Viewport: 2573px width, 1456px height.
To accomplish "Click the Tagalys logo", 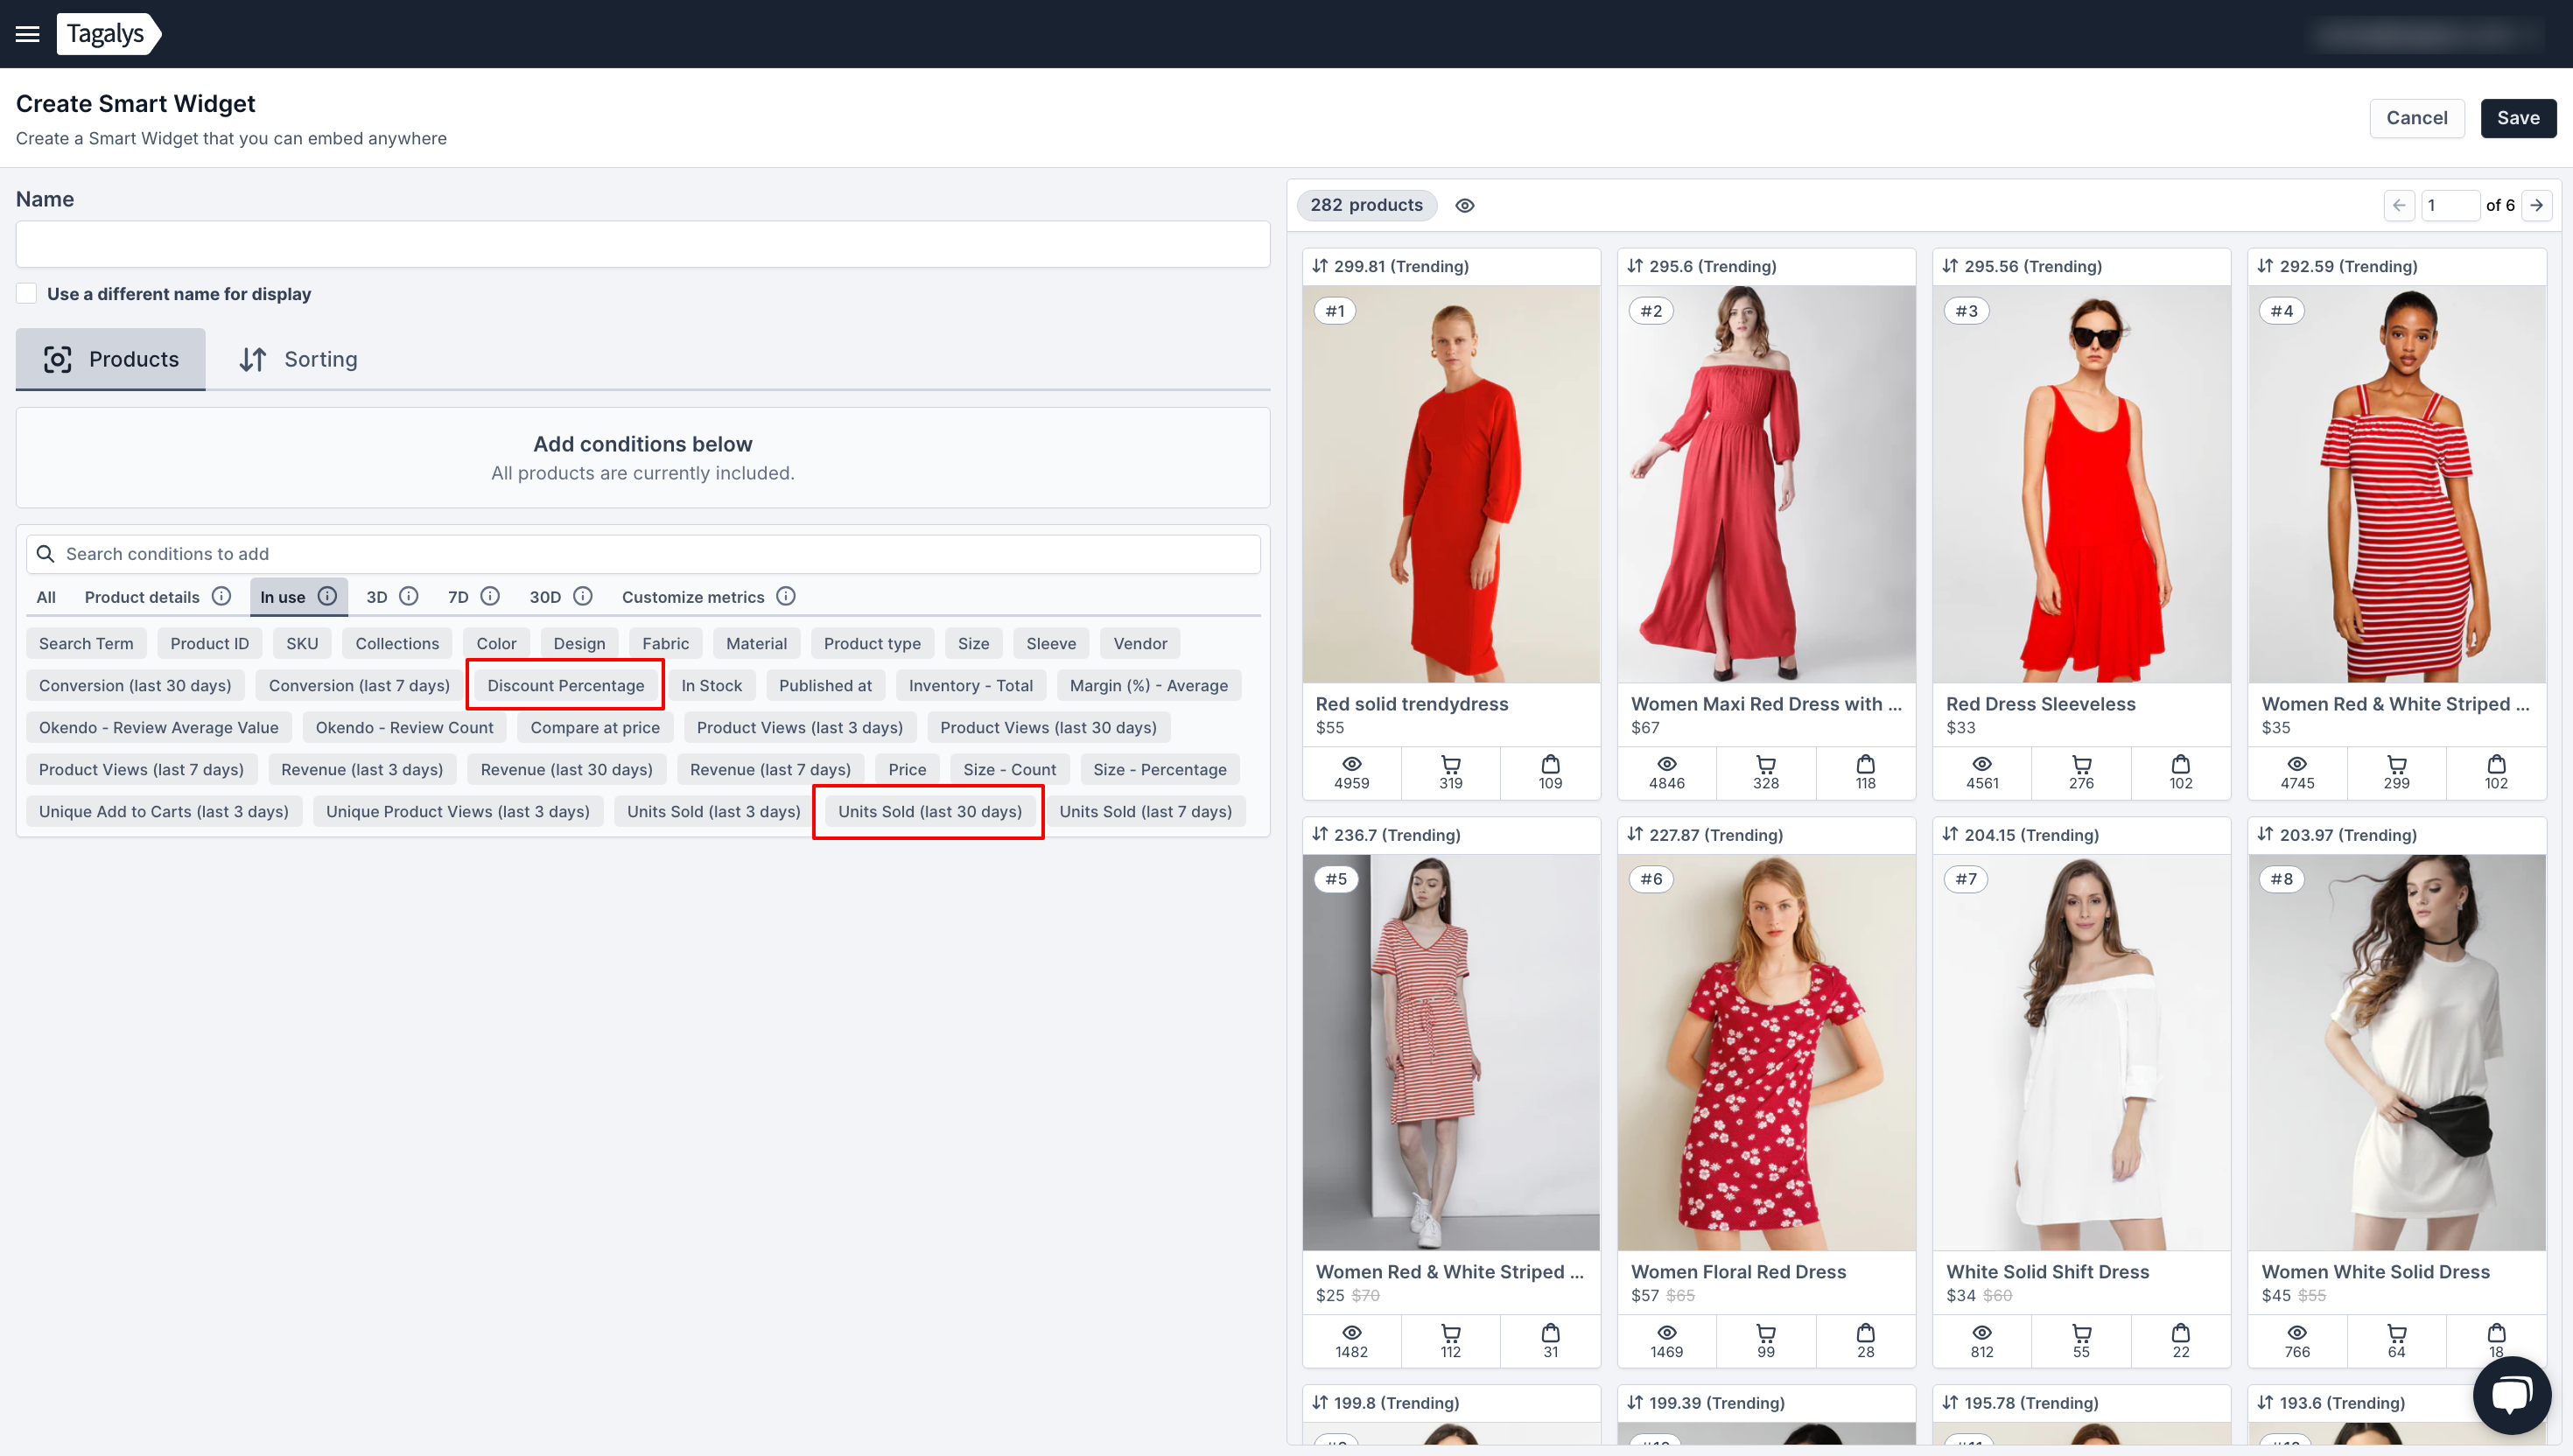I will tap(108, 34).
